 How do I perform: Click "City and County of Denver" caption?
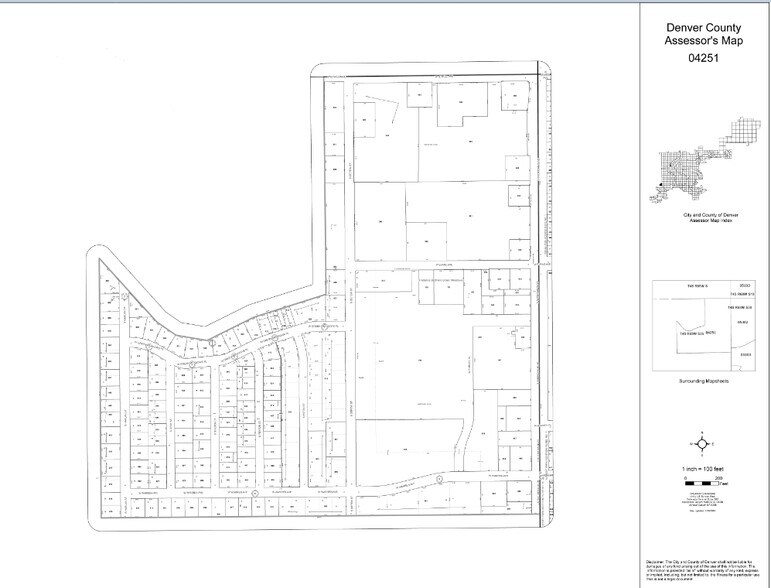(x=711, y=215)
